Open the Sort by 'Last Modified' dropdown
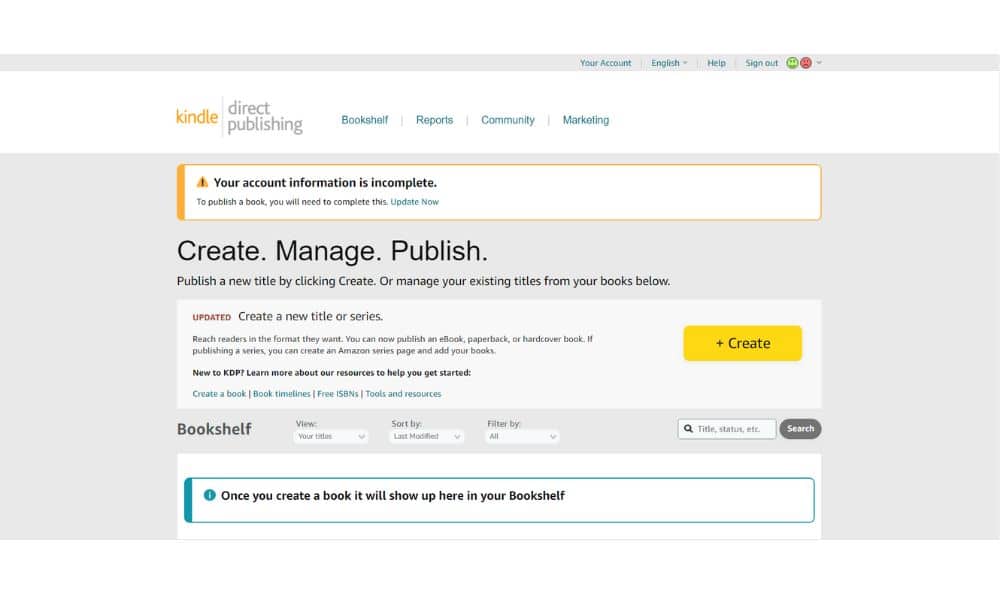1000x600 pixels. 426,436
